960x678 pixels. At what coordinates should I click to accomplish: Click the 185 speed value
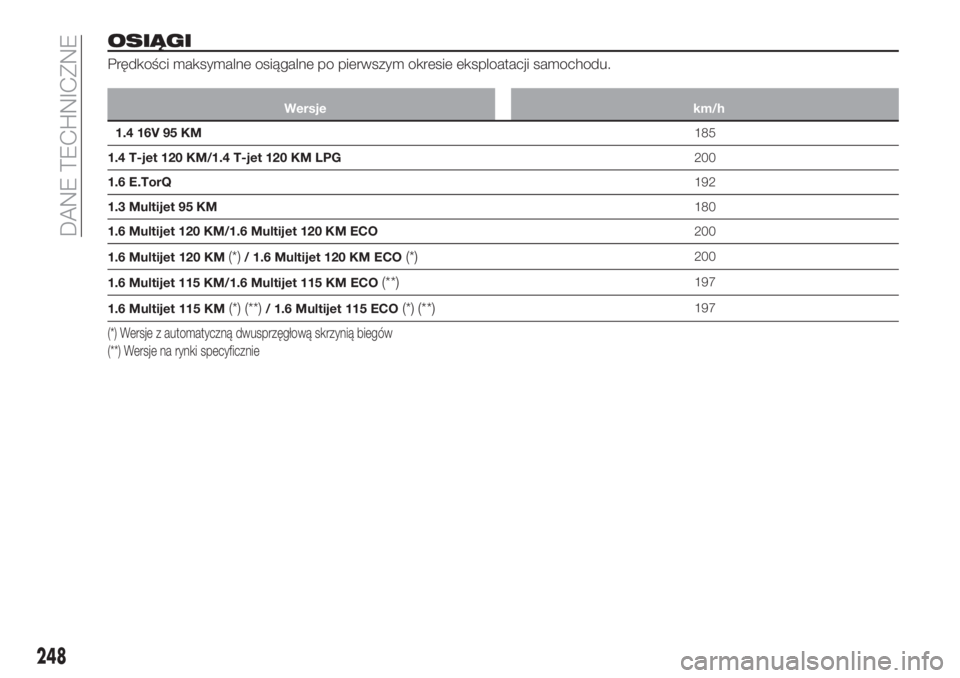tap(705, 133)
